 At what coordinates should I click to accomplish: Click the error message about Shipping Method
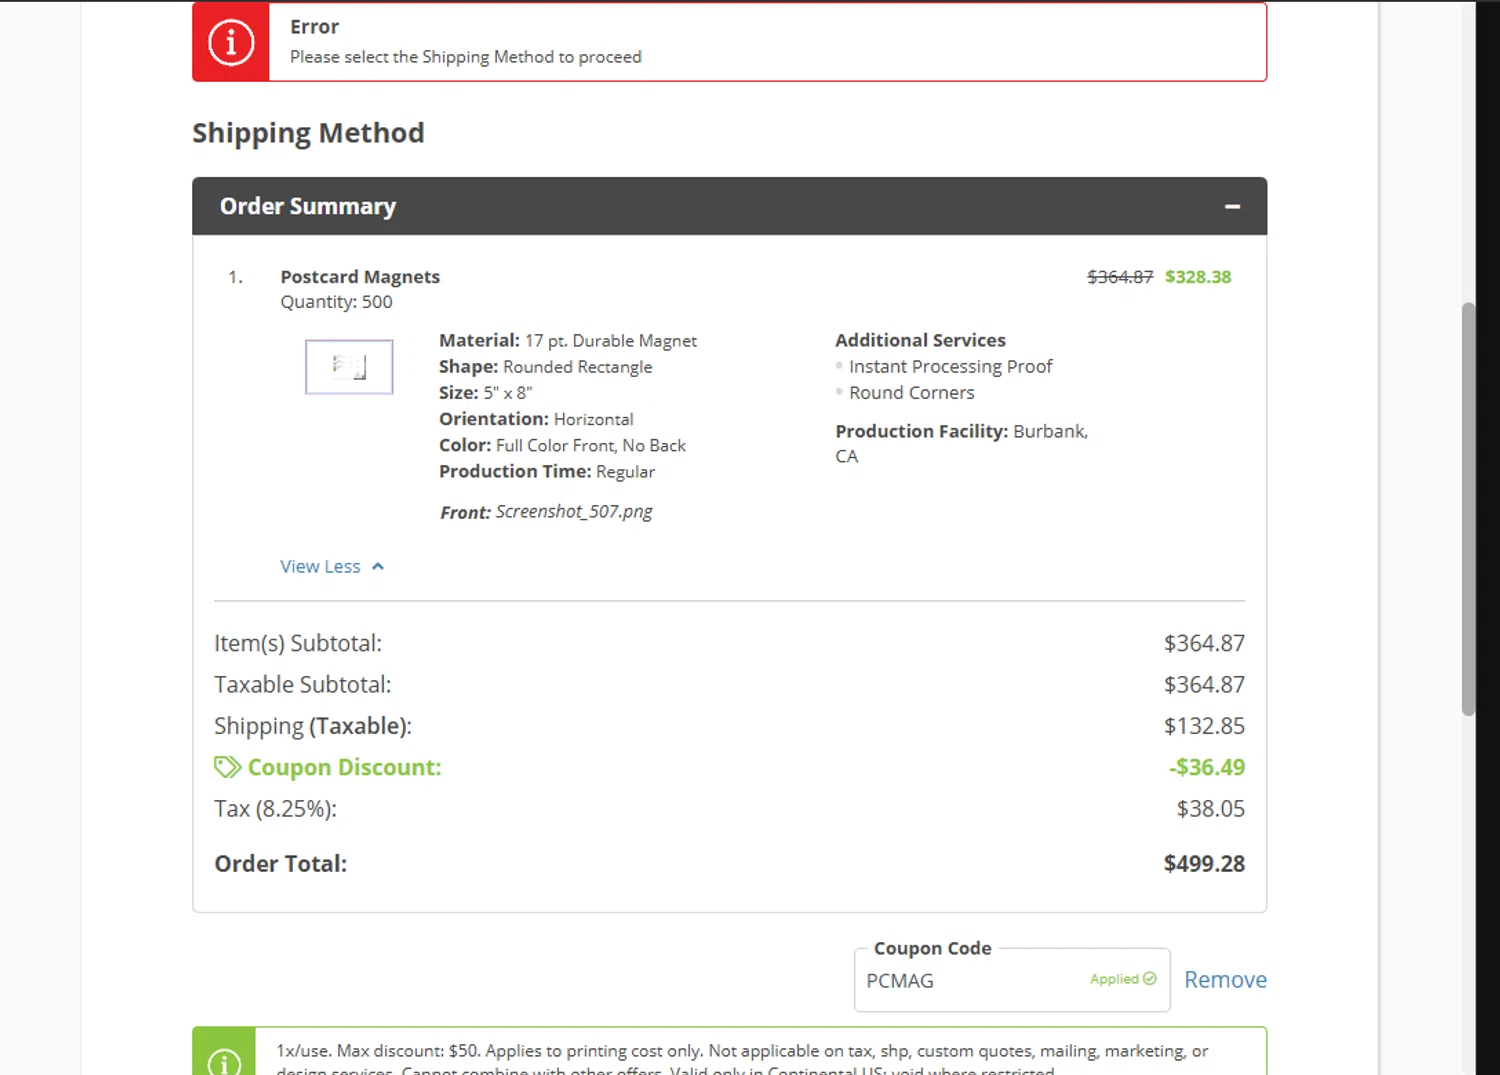(466, 57)
